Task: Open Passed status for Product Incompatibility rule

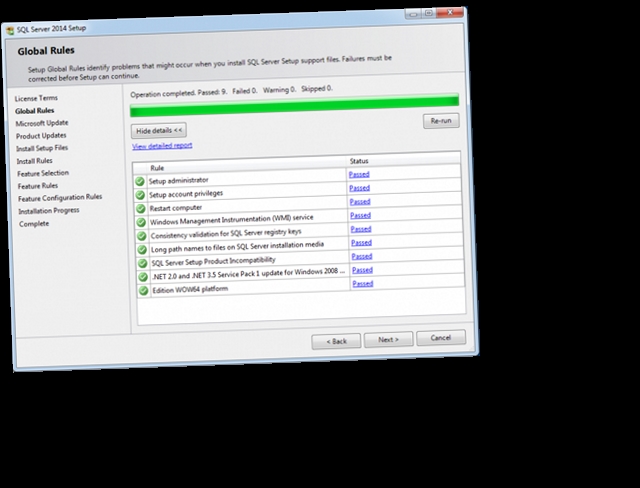Action: [x=362, y=256]
